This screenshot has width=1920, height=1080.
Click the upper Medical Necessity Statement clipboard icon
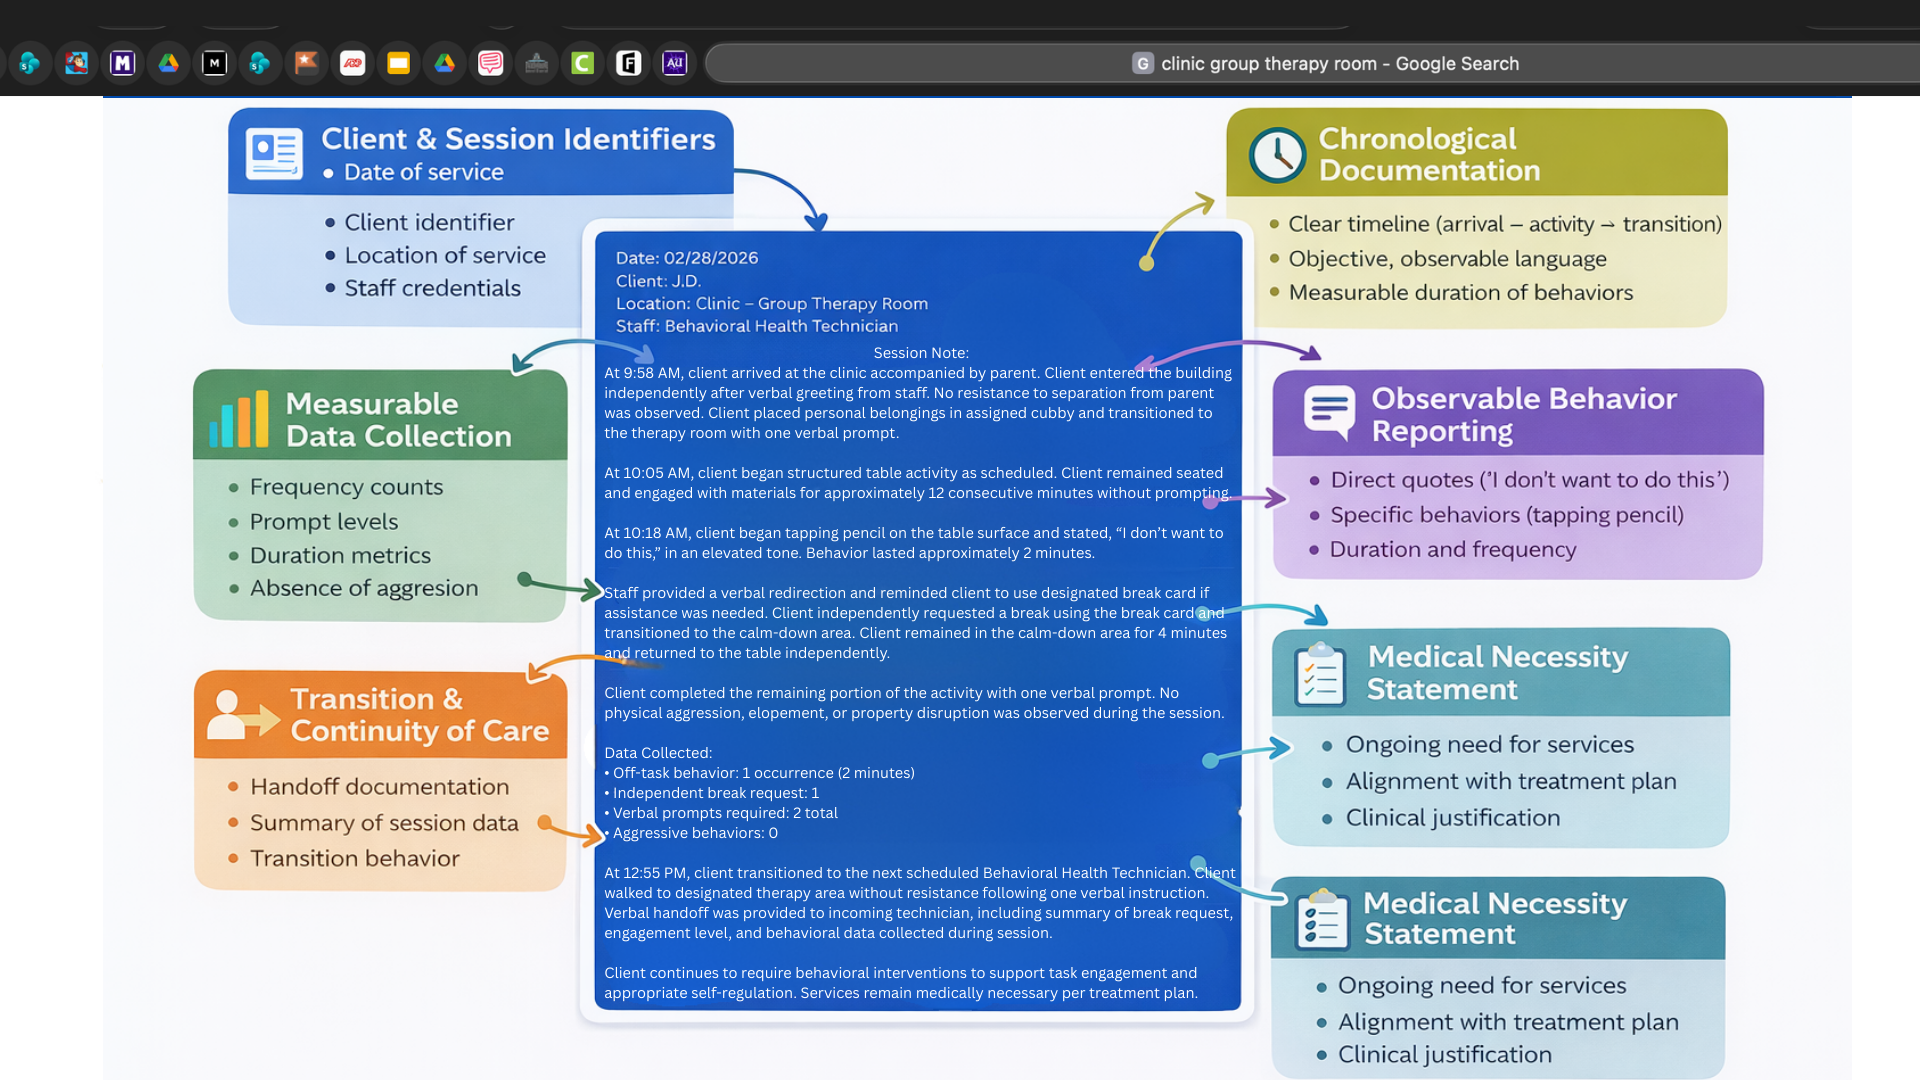click(x=1319, y=676)
